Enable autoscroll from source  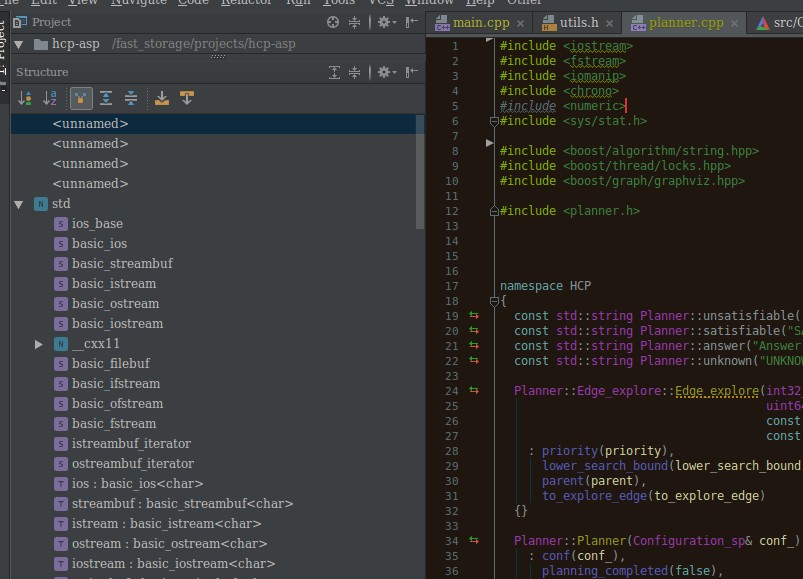187,98
